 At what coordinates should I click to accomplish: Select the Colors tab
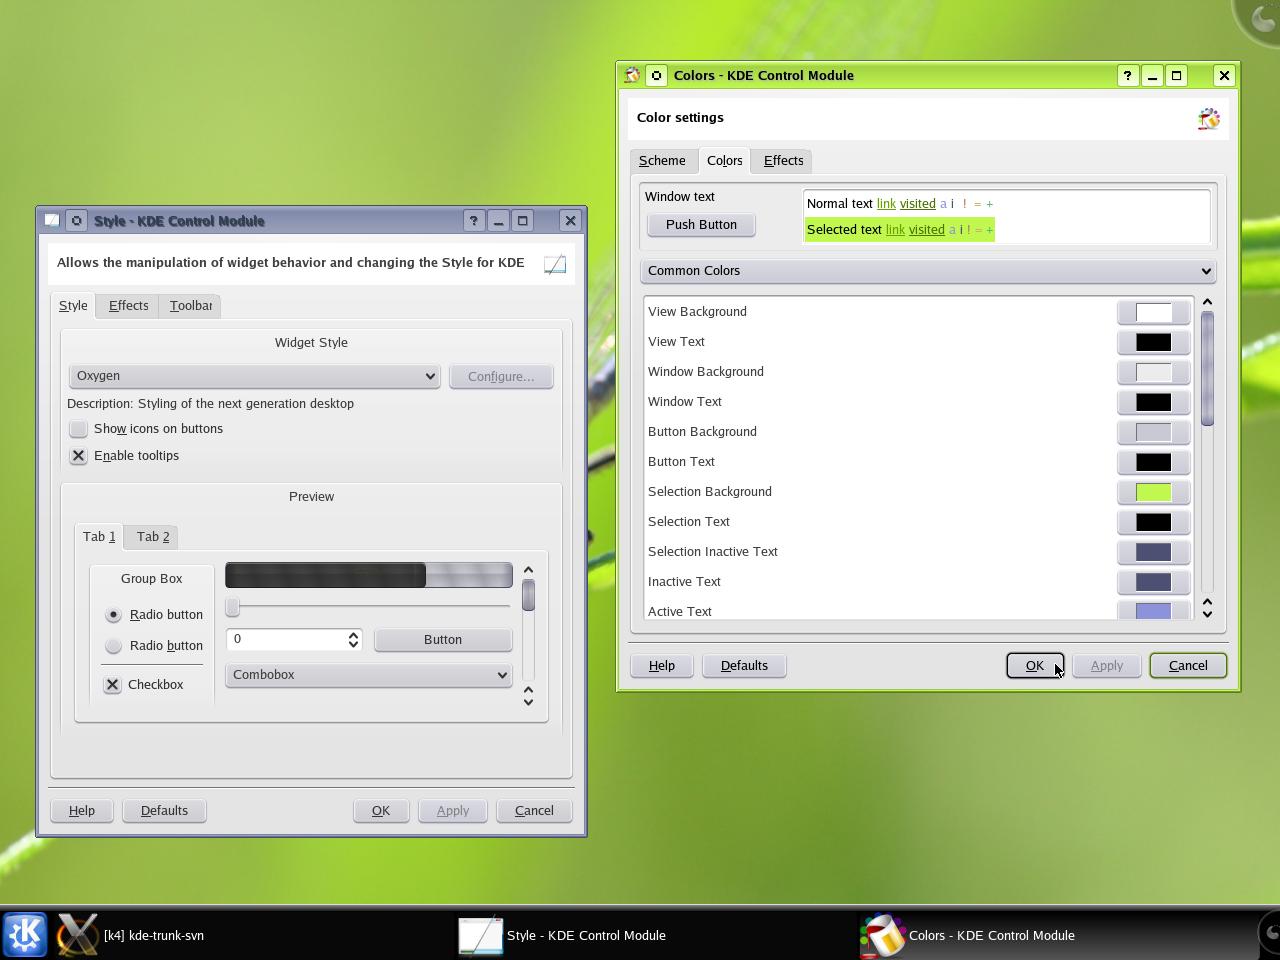(724, 161)
